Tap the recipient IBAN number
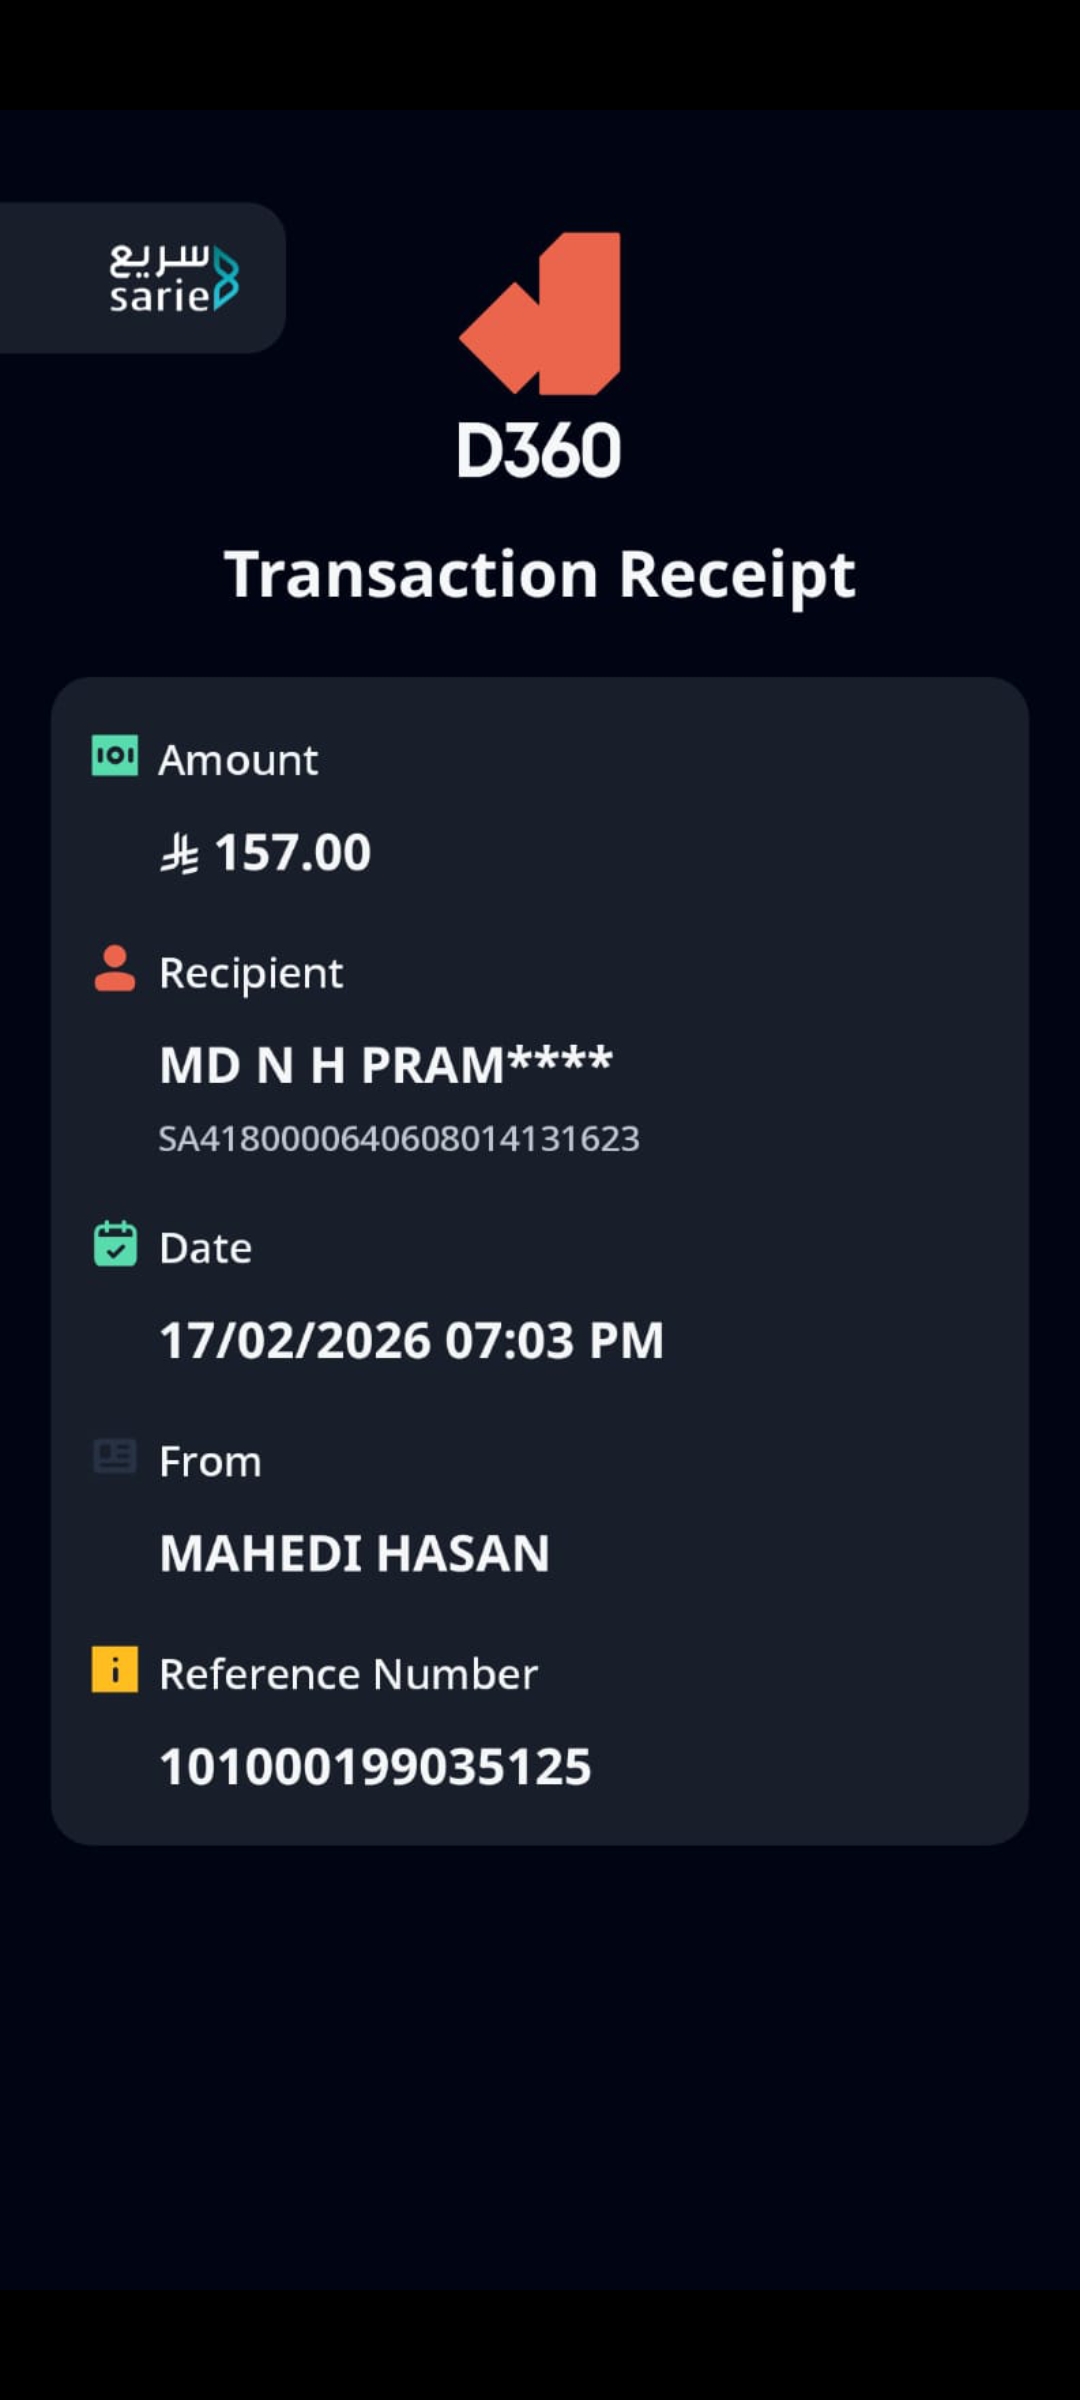Image resolution: width=1080 pixels, height=2400 pixels. point(399,1139)
